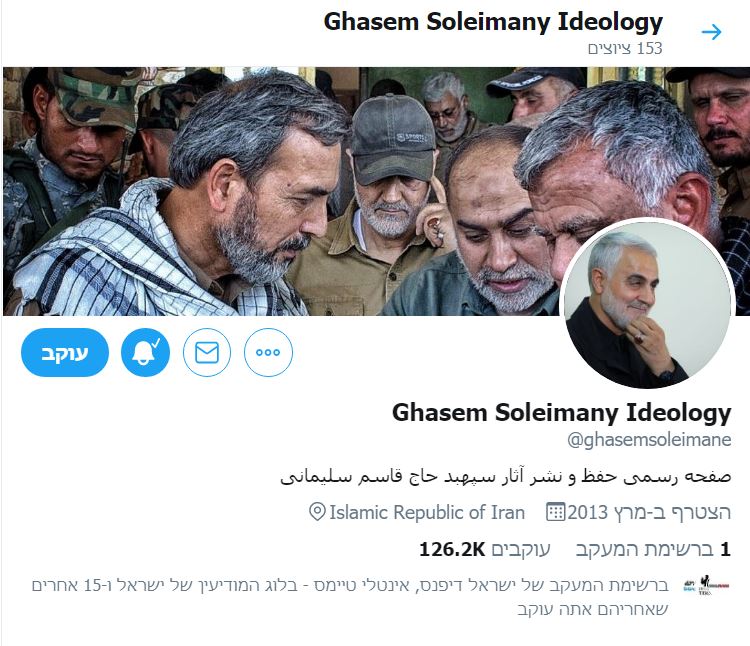
Task: Open the followed-by accounts you know text
Action: pos(350,597)
